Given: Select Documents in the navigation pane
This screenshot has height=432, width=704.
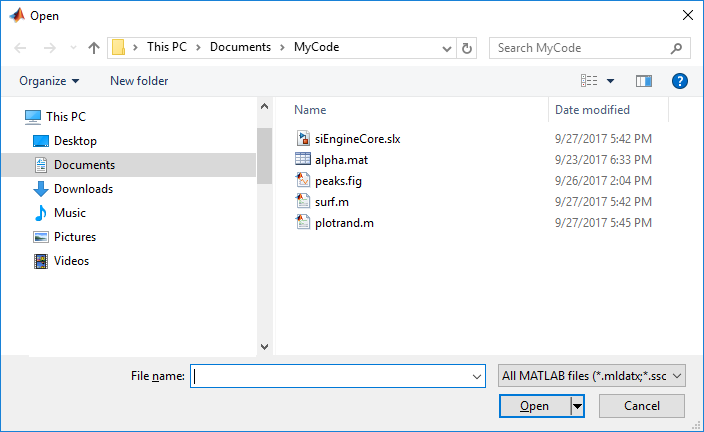Looking at the screenshot, I should click(x=129, y=165).
